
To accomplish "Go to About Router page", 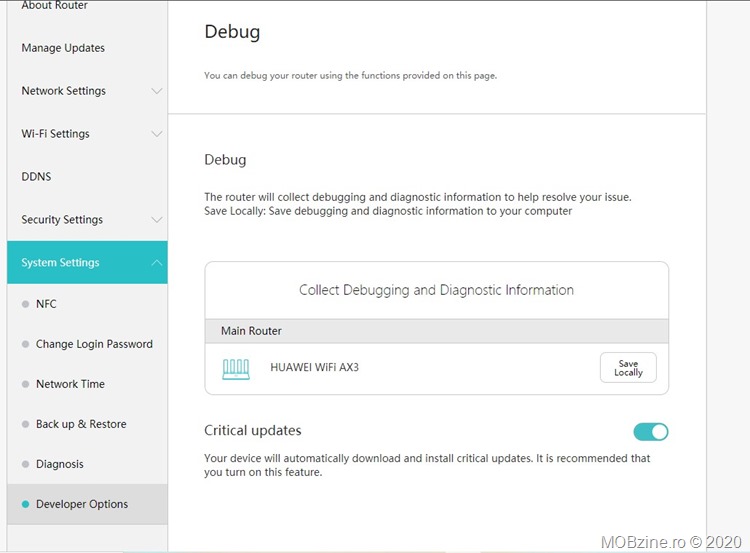I will click(54, 6).
